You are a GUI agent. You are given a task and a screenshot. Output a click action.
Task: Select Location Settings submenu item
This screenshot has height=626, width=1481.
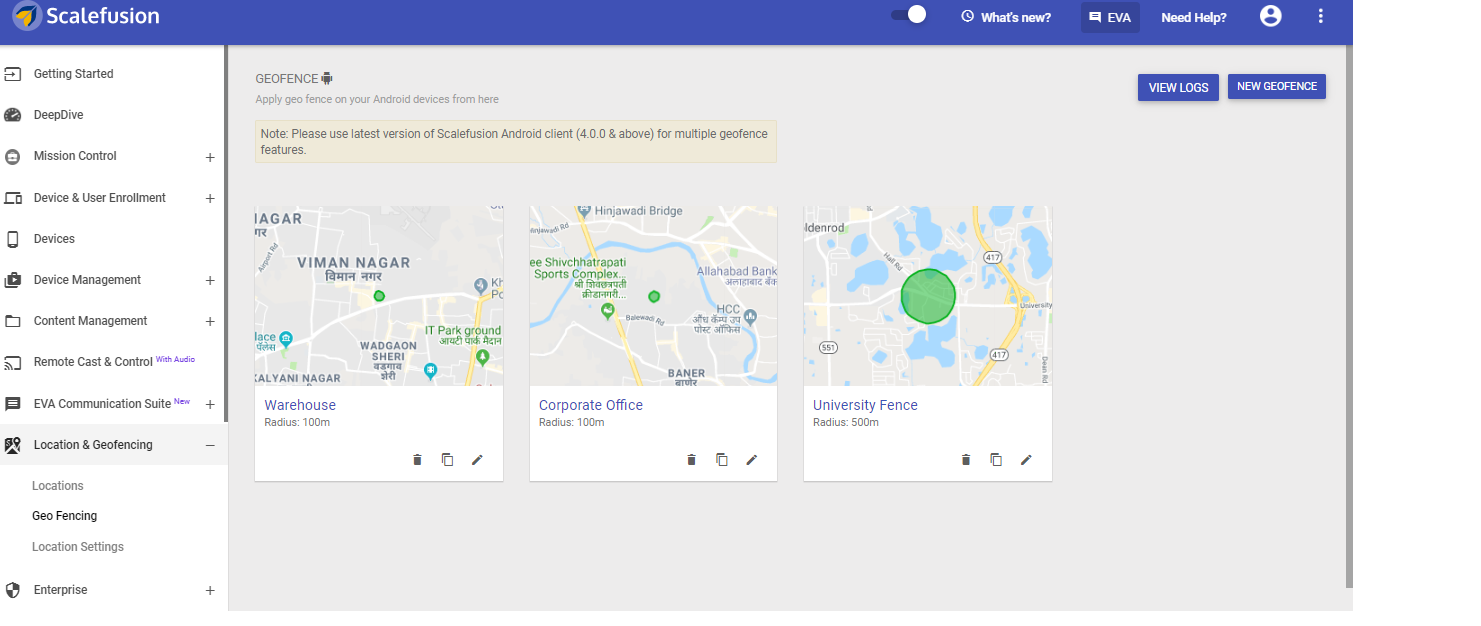(x=78, y=547)
